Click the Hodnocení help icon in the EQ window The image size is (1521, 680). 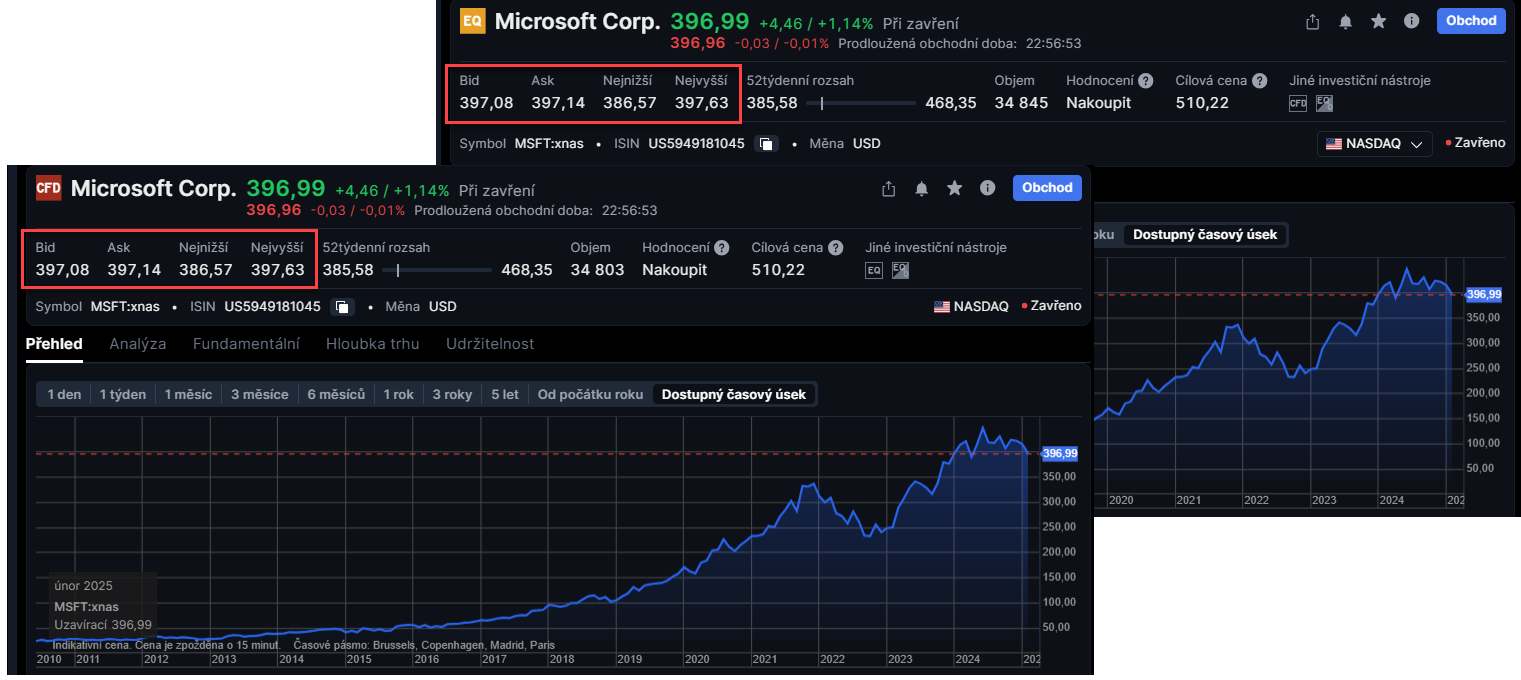click(x=1146, y=81)
